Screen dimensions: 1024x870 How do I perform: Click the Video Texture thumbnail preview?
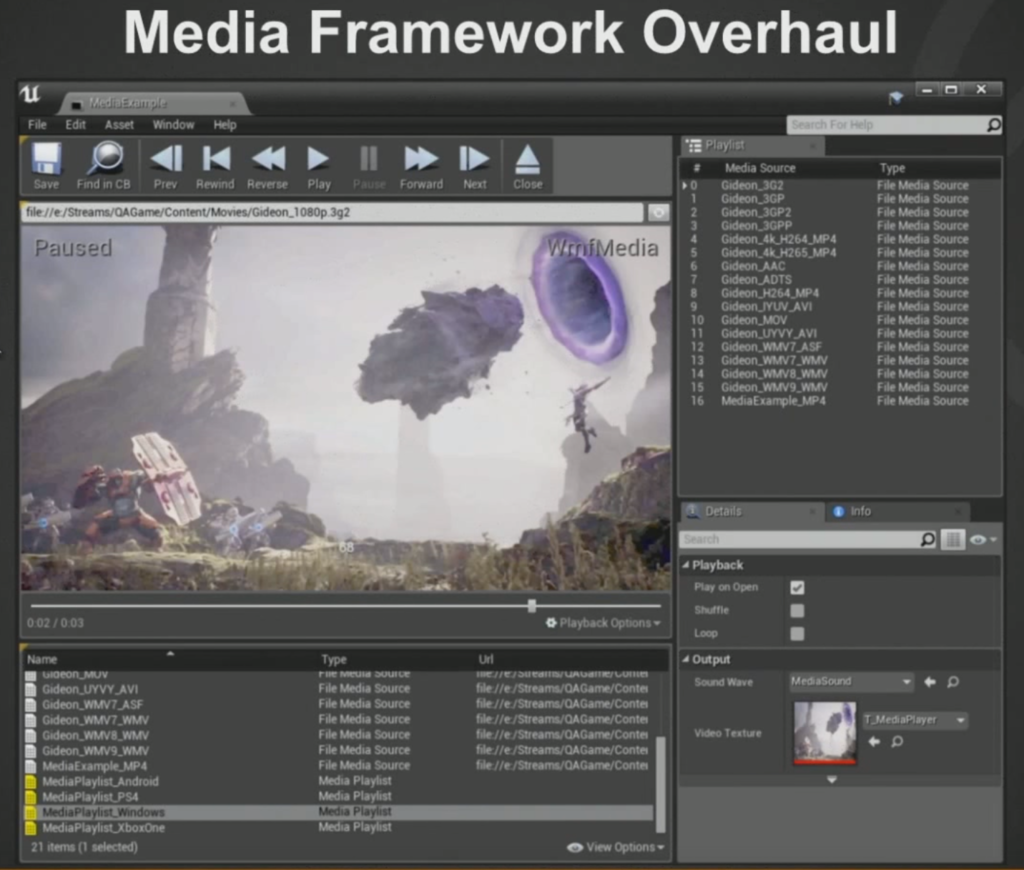click(824, 732)
